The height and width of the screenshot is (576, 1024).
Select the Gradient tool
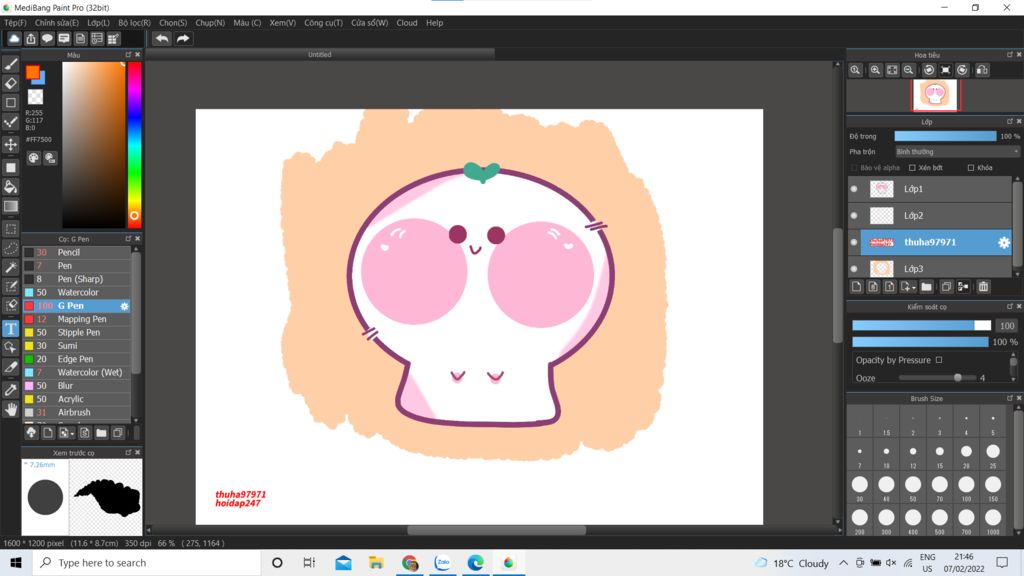[x=11, y=206]
